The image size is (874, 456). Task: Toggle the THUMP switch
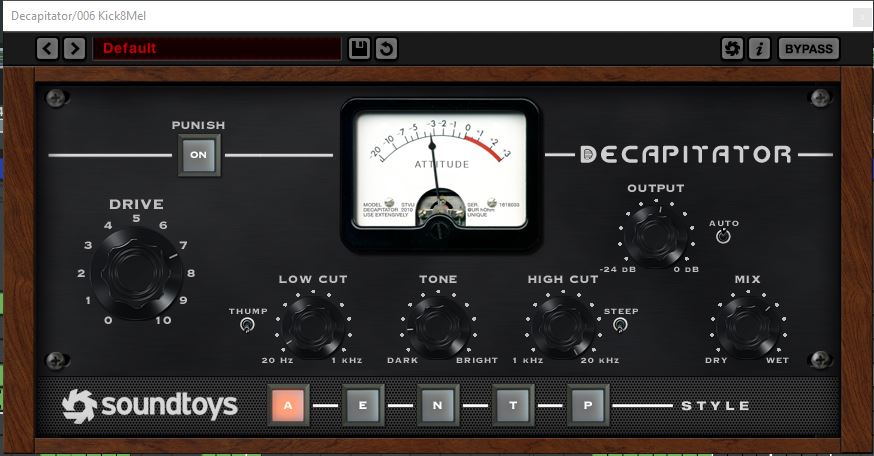pos(248,325)
